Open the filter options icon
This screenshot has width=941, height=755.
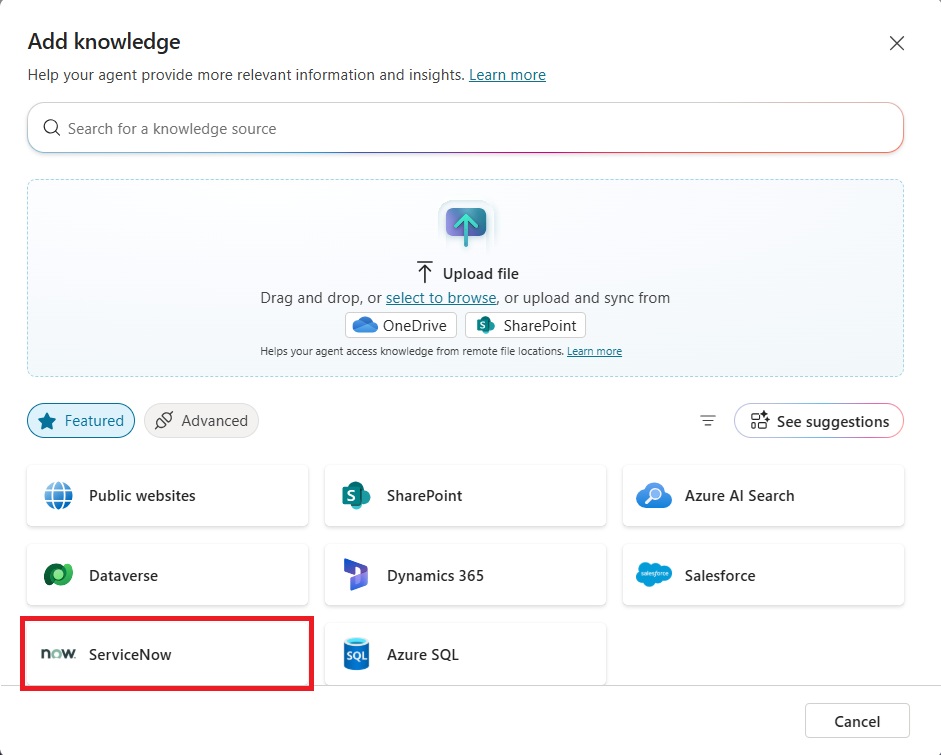click(708, 421)
